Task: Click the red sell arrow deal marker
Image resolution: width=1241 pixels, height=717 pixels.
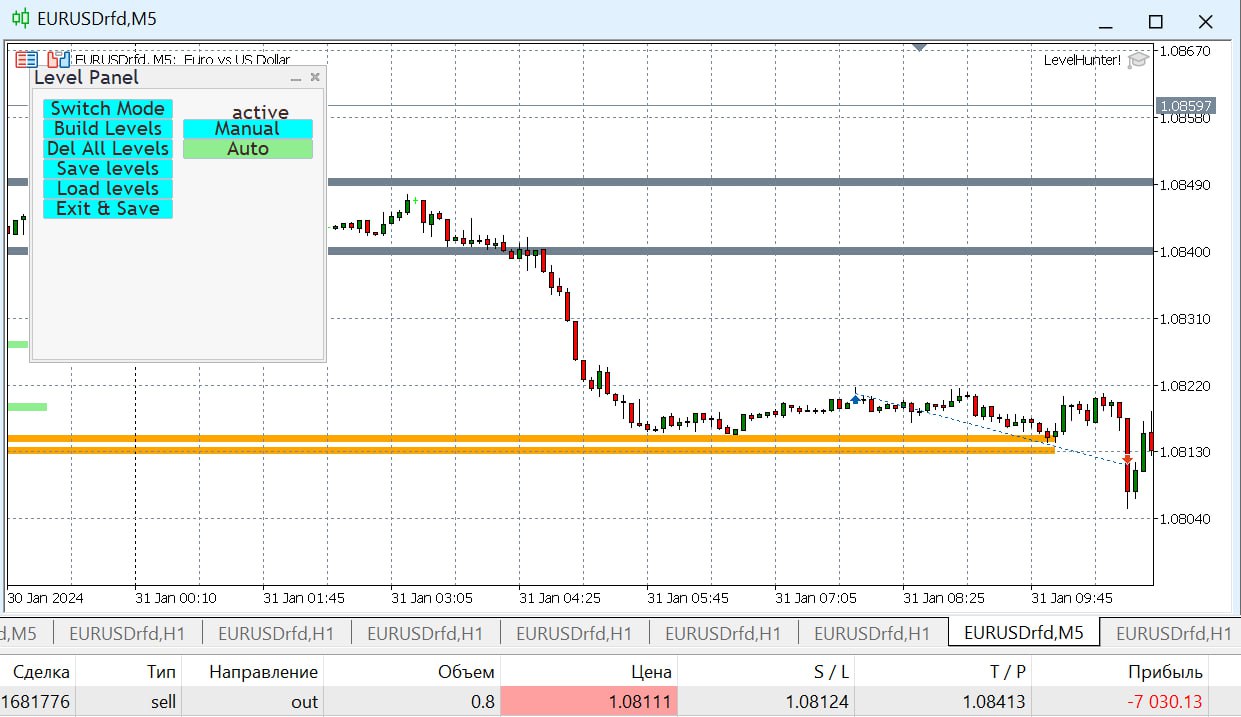Action: (1127, 460)
